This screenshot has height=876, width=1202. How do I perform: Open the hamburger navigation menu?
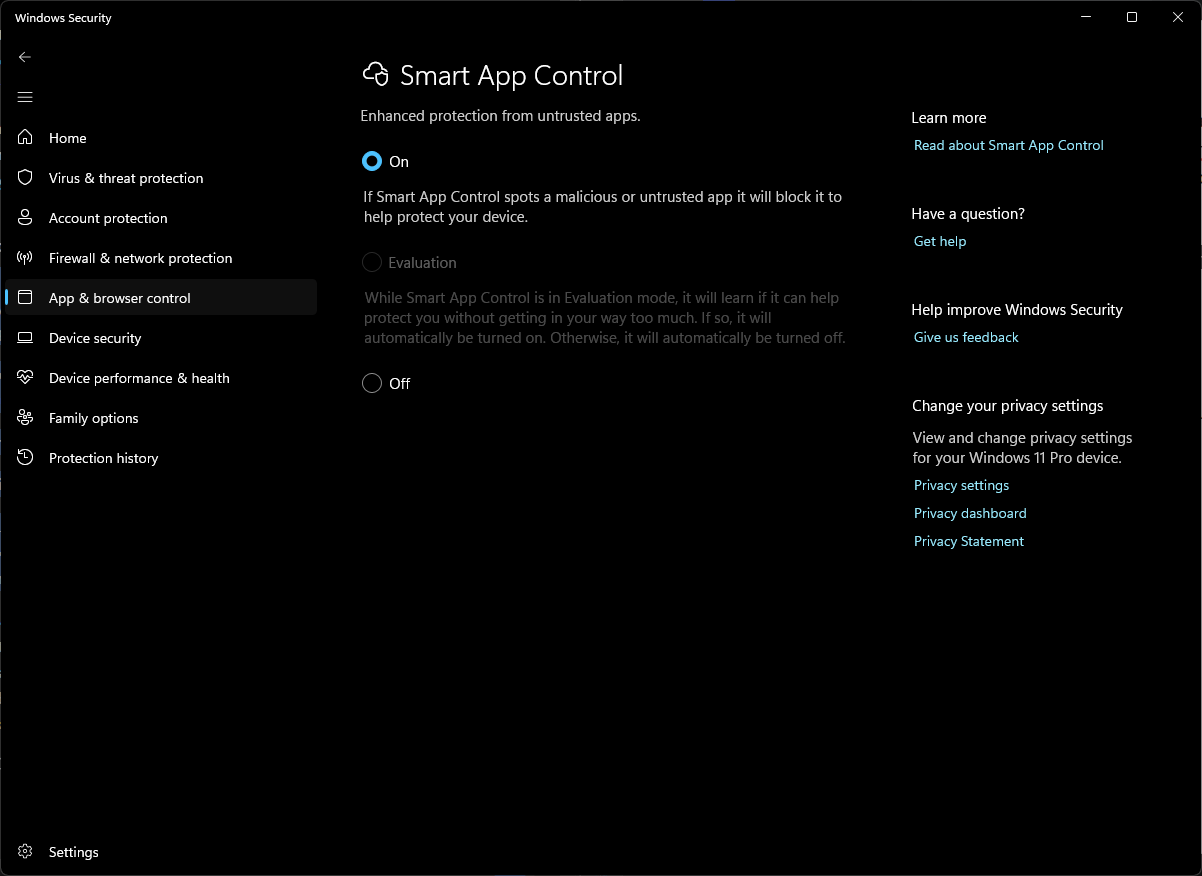click(25, 97)
